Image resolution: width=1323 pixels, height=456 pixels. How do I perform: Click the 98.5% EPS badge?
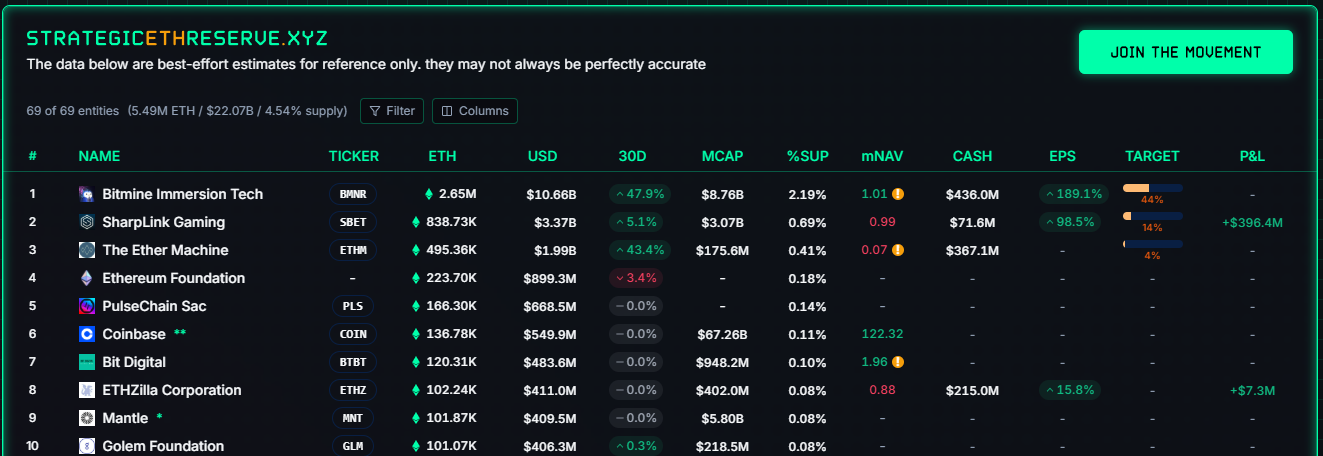coord(1070,222)
